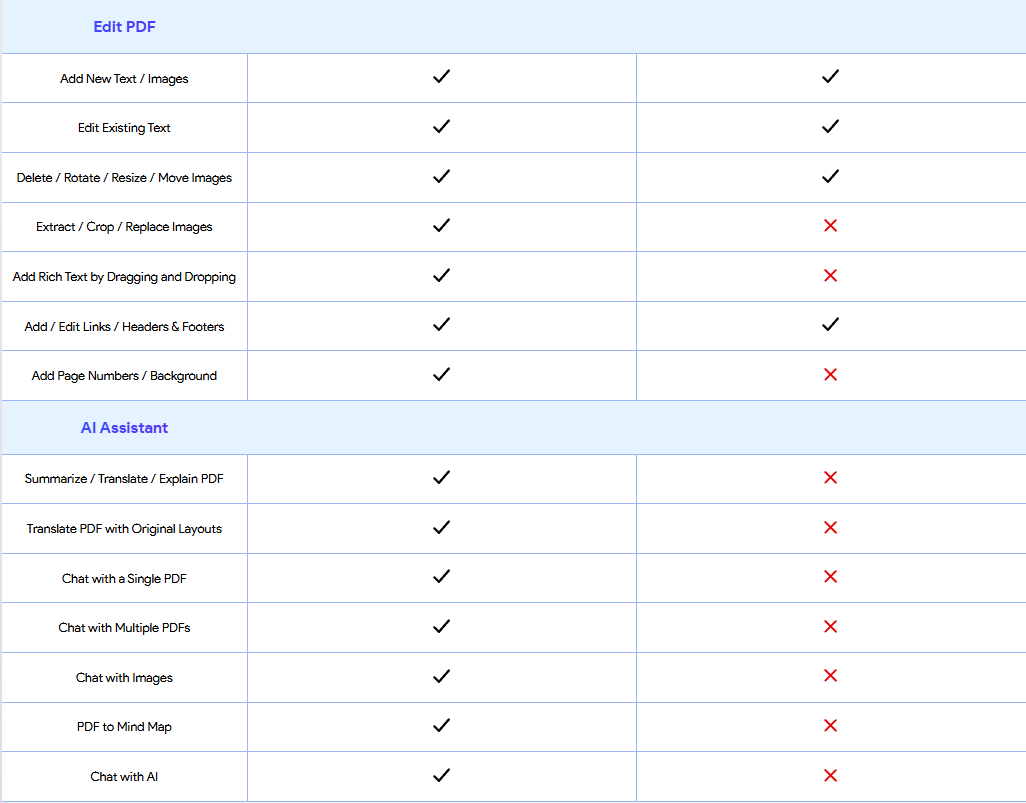Click red X for PDF to Mind Map row
This screenshot has height=803, width=1026.
830,725
